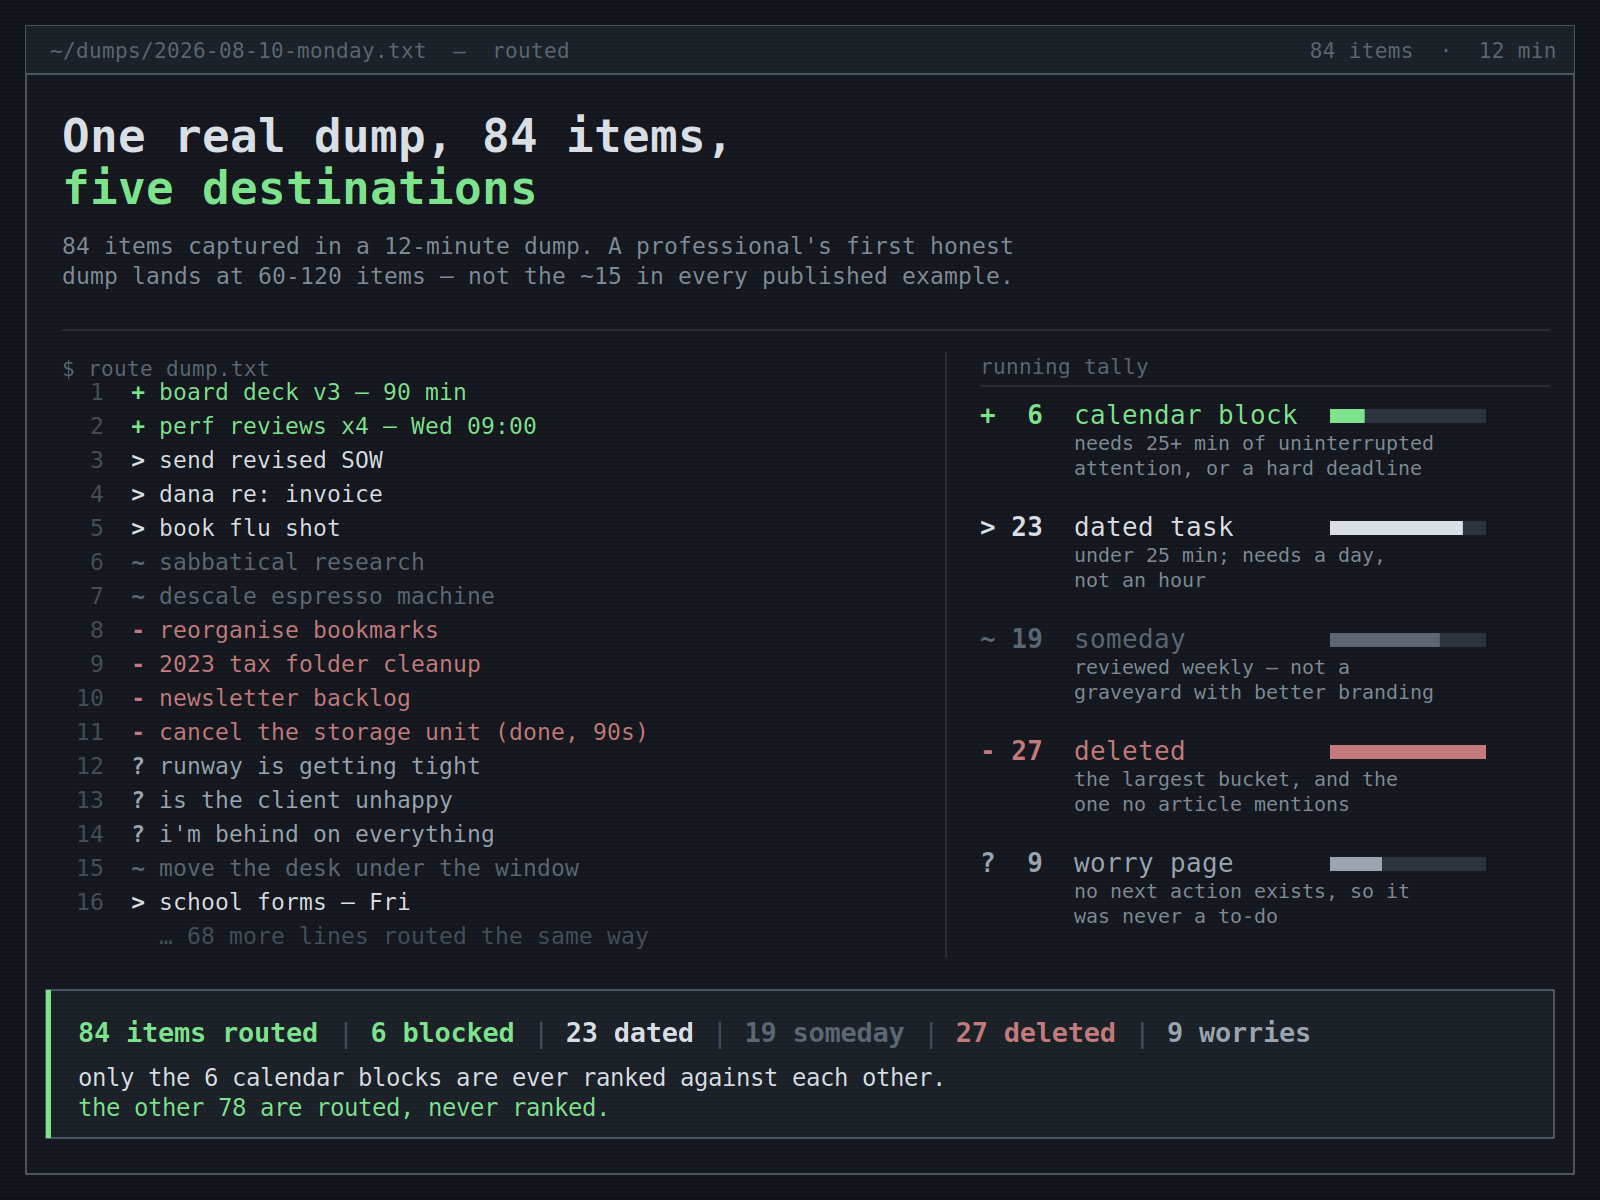
Task: Click '84 items' in the title bar
Action: pos(1361,51)
